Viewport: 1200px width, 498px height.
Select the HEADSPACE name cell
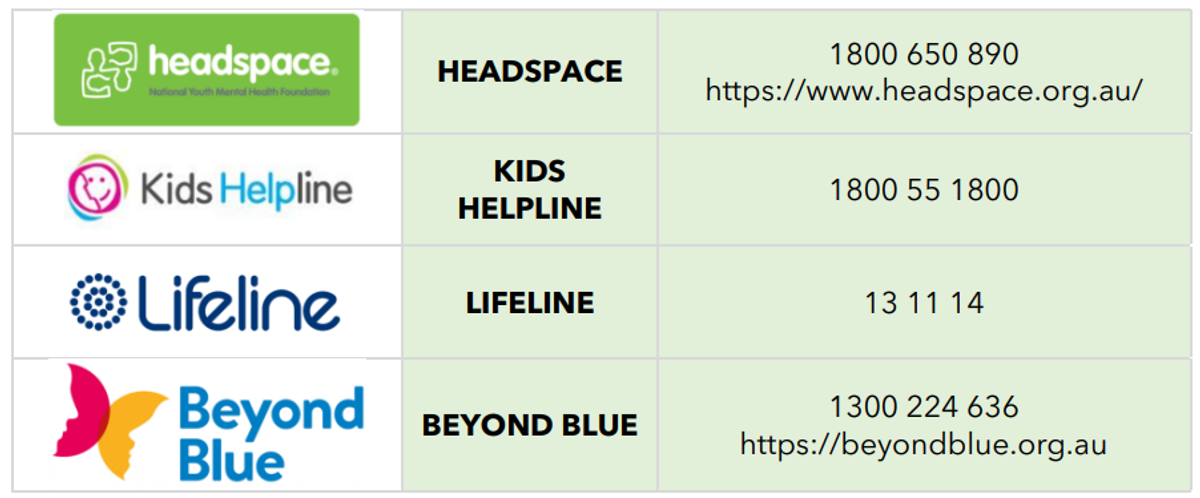coord(530,71)
